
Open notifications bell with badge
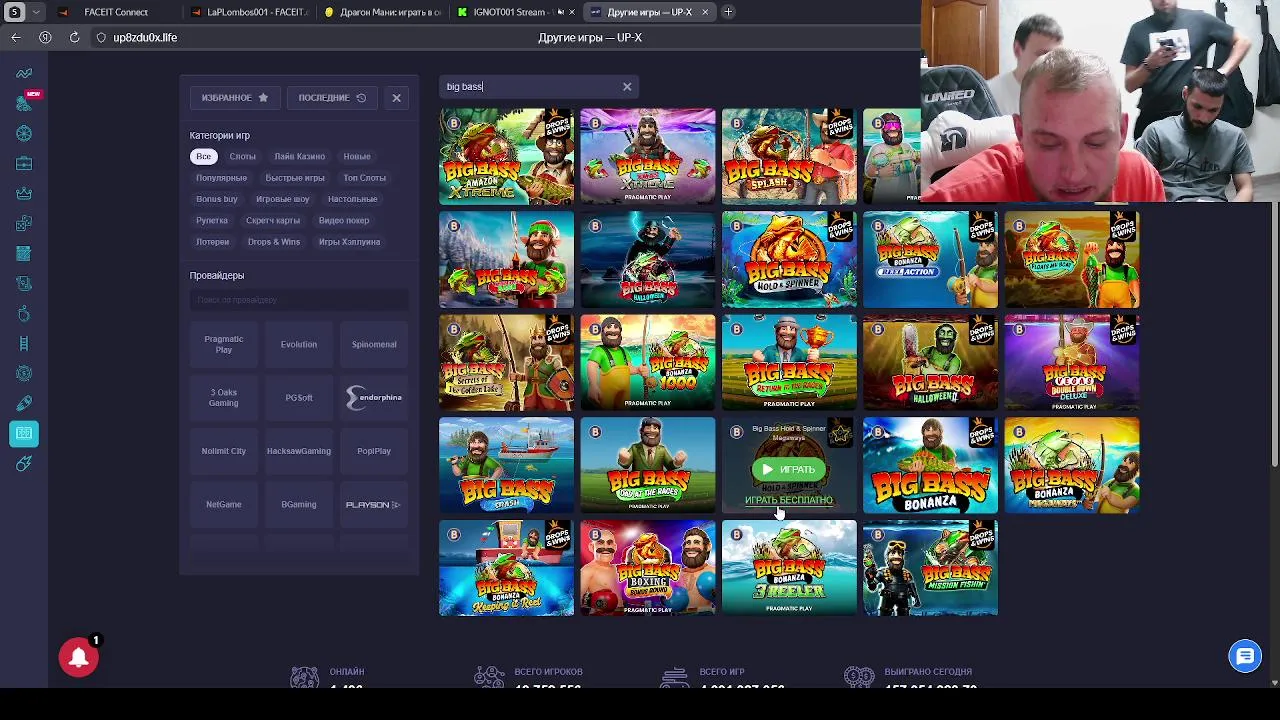[79, 657]
